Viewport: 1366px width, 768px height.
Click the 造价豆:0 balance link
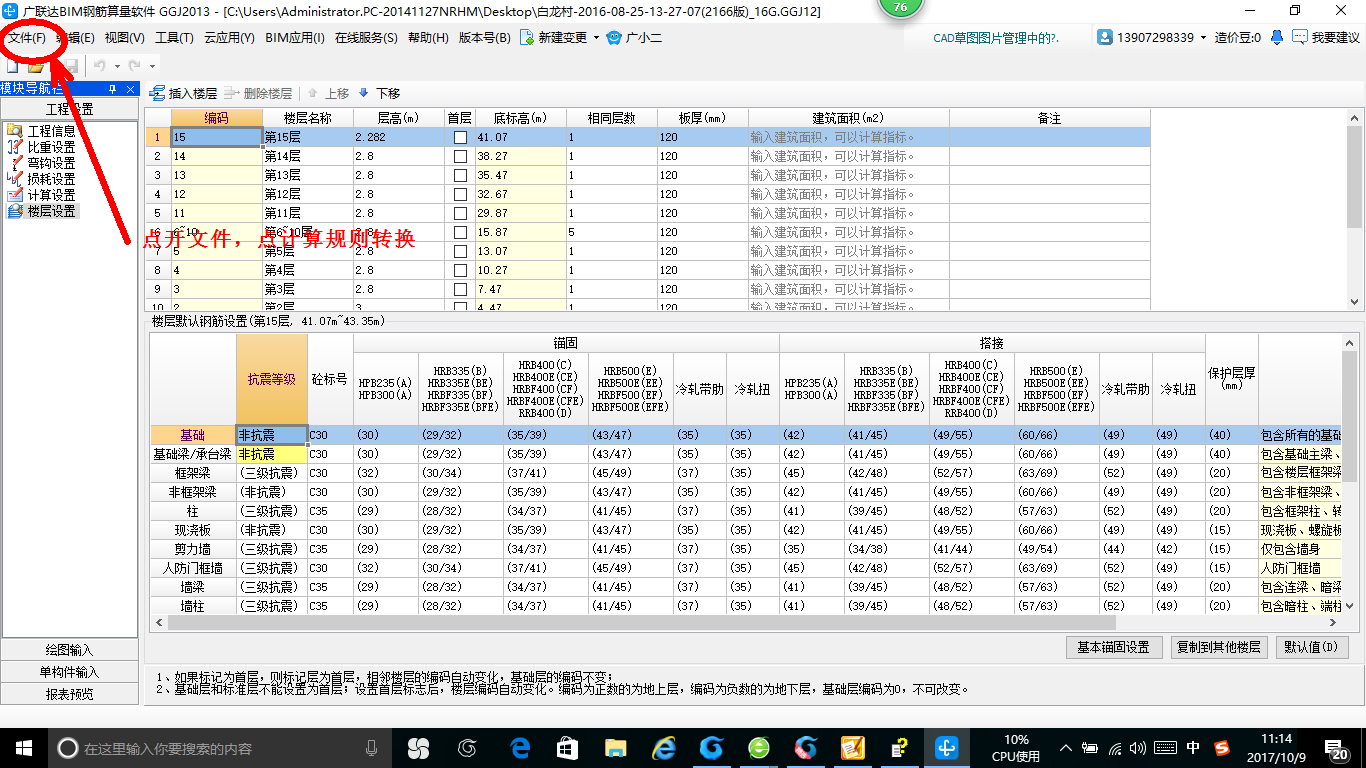tap(1238, 38)
